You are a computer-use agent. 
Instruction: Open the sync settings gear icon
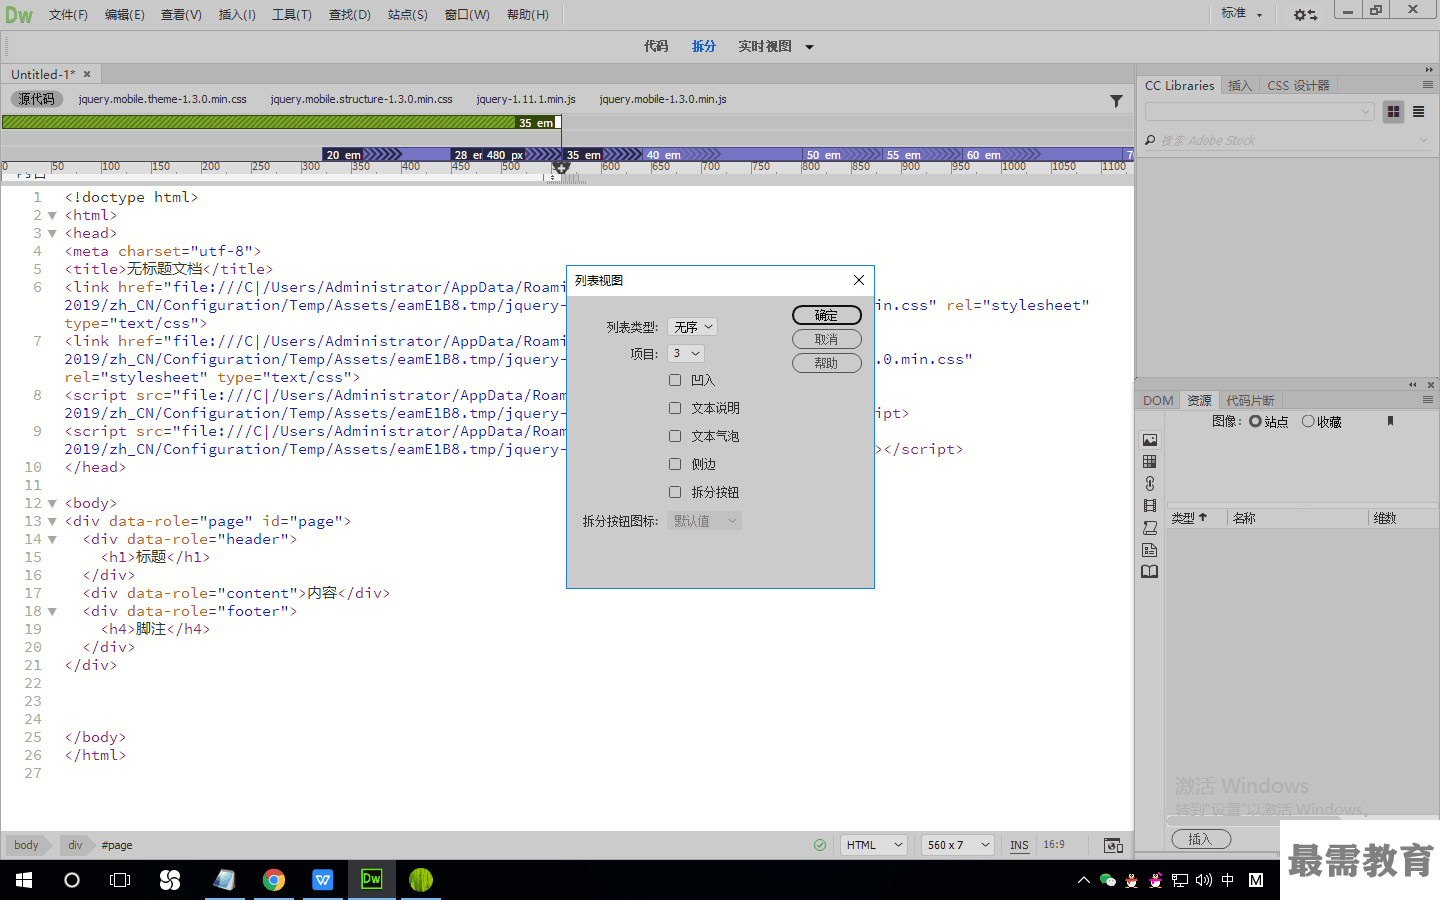tap(1305, 15)
